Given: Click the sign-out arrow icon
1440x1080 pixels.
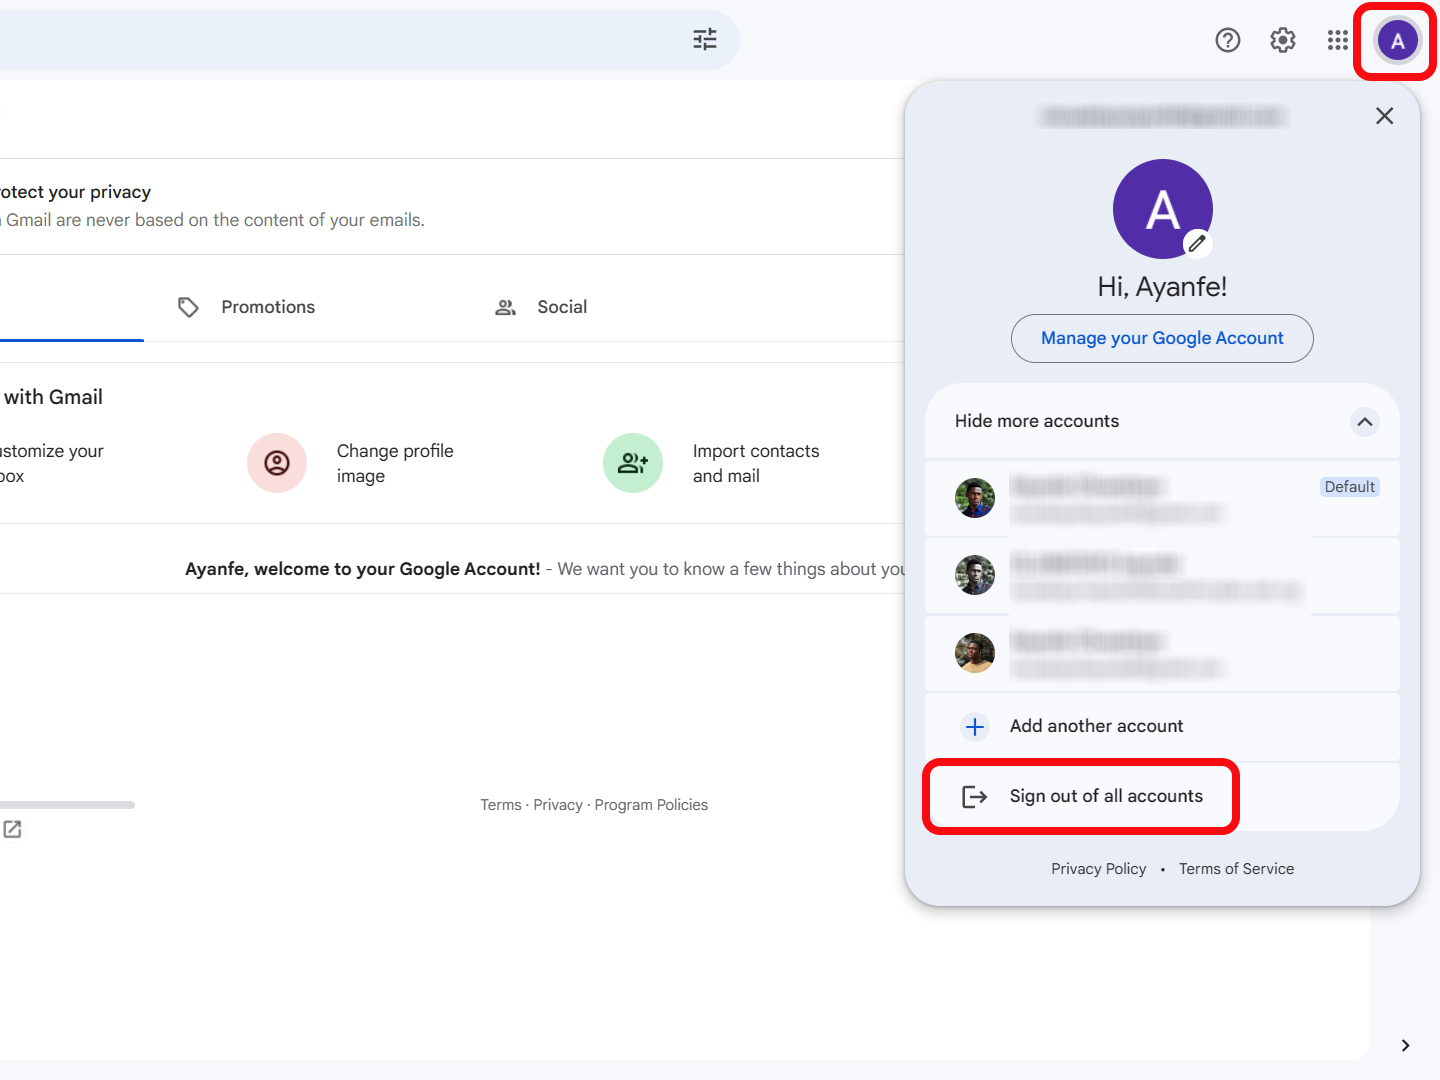Looking at the screenshot, I should pos(974,796).
